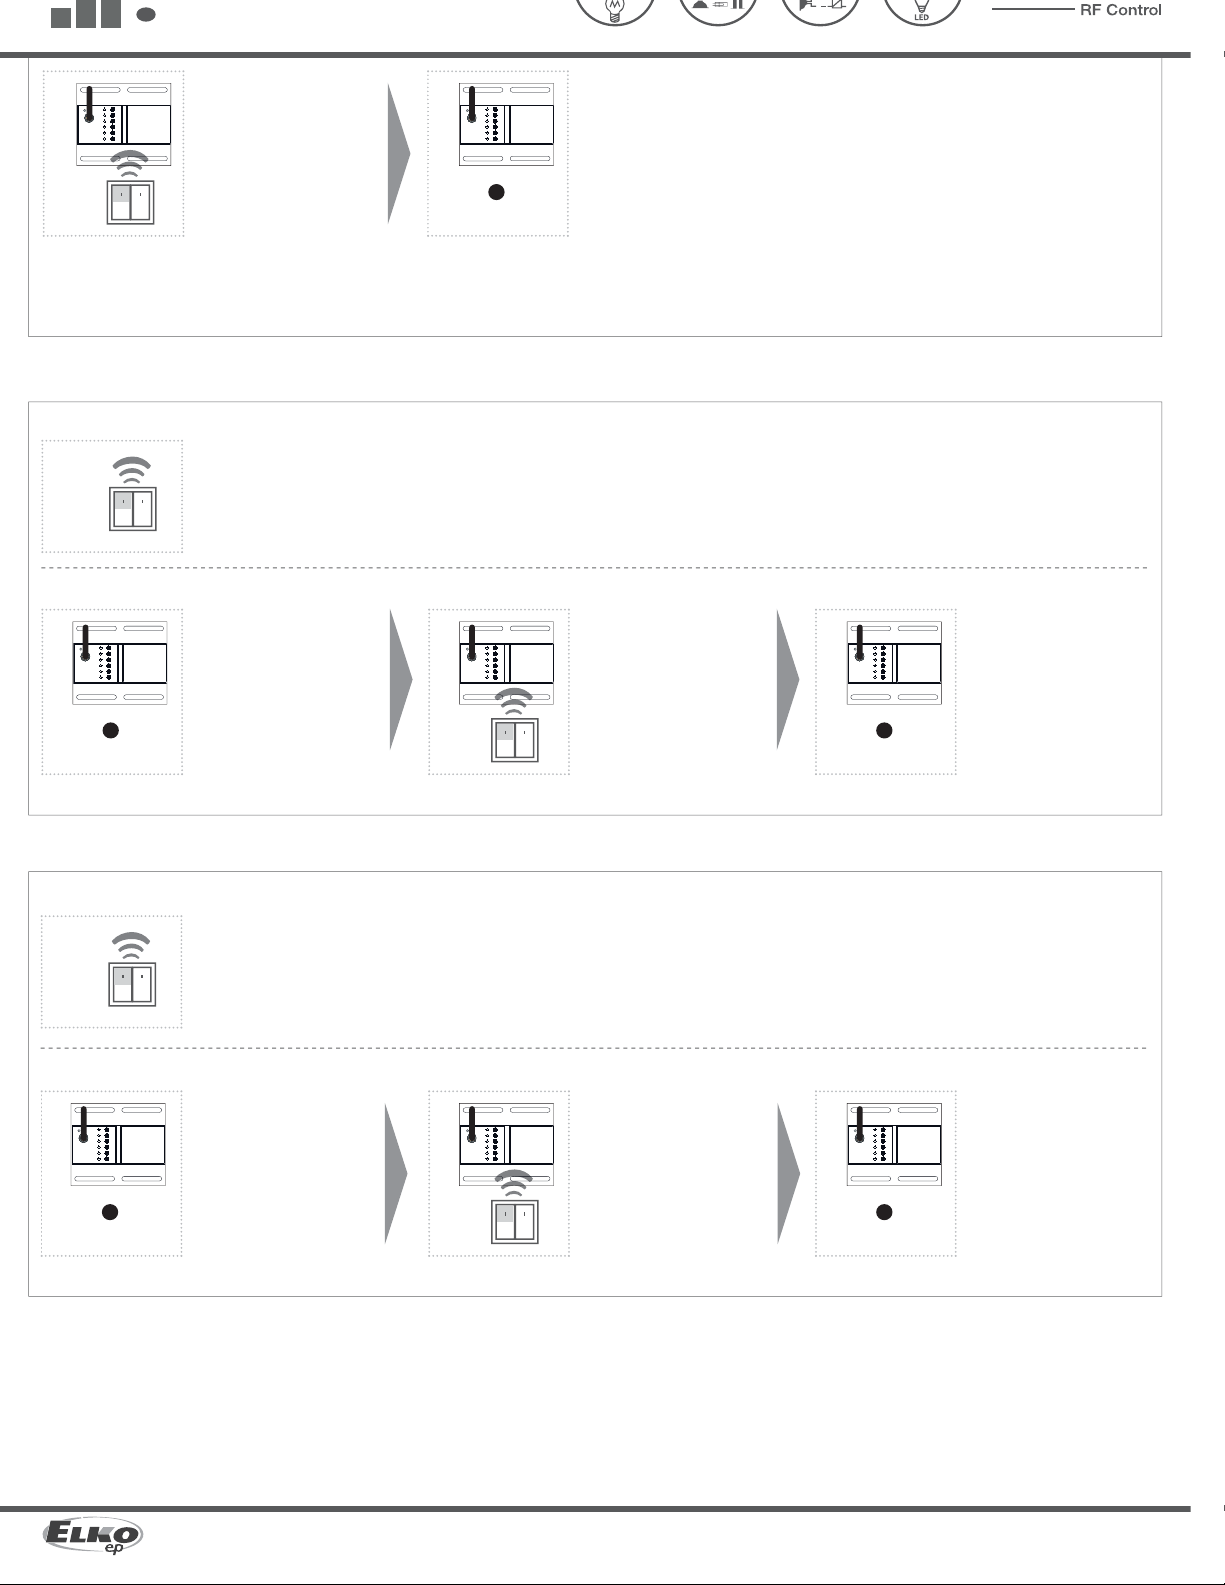This screenshot has height=1585, width=1225.
Task: Click the incandescent bulb icon in the header
Action: pos(615,10)
